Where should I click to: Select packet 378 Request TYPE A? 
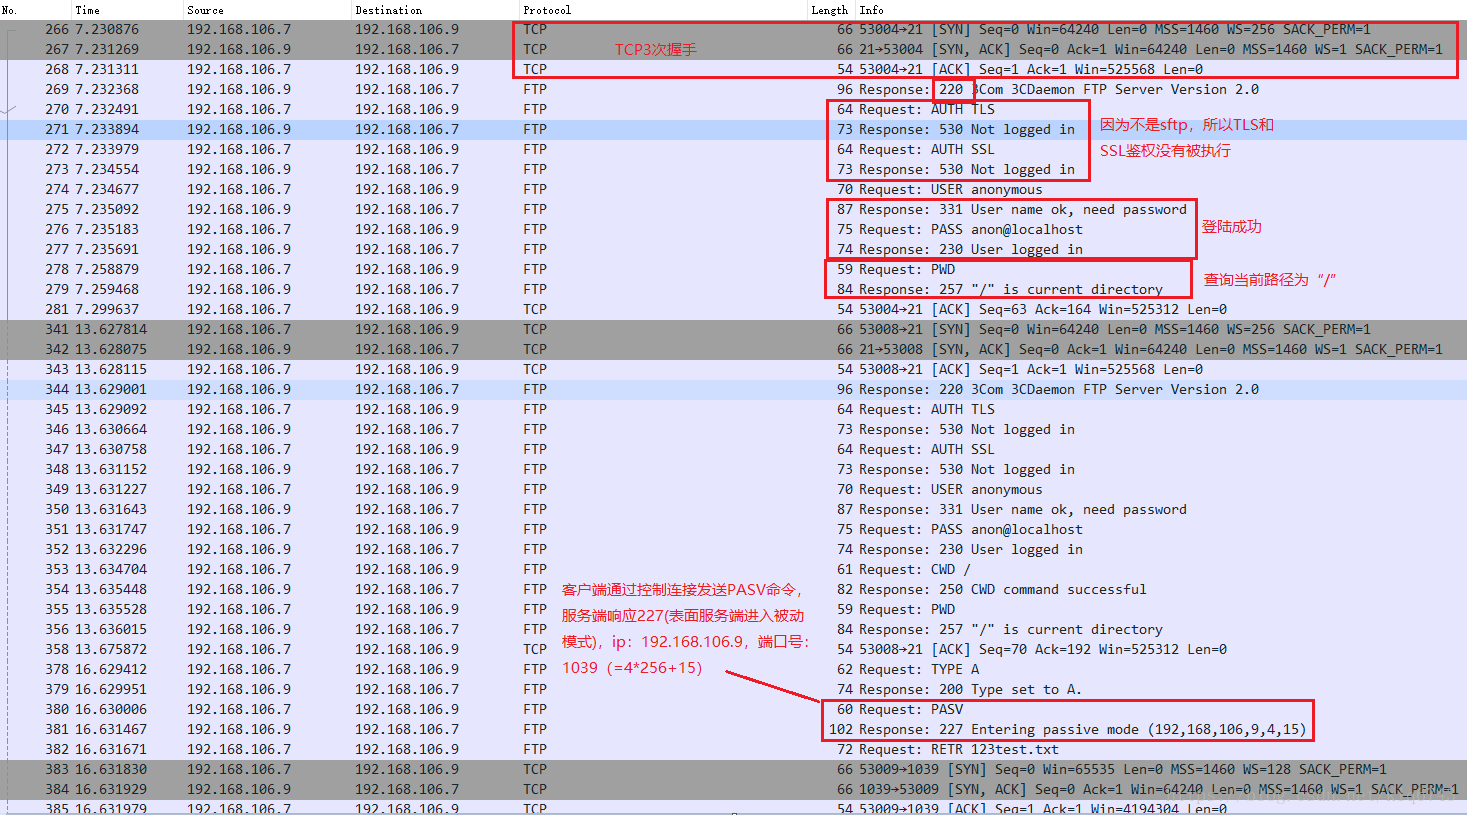point(733,669)
